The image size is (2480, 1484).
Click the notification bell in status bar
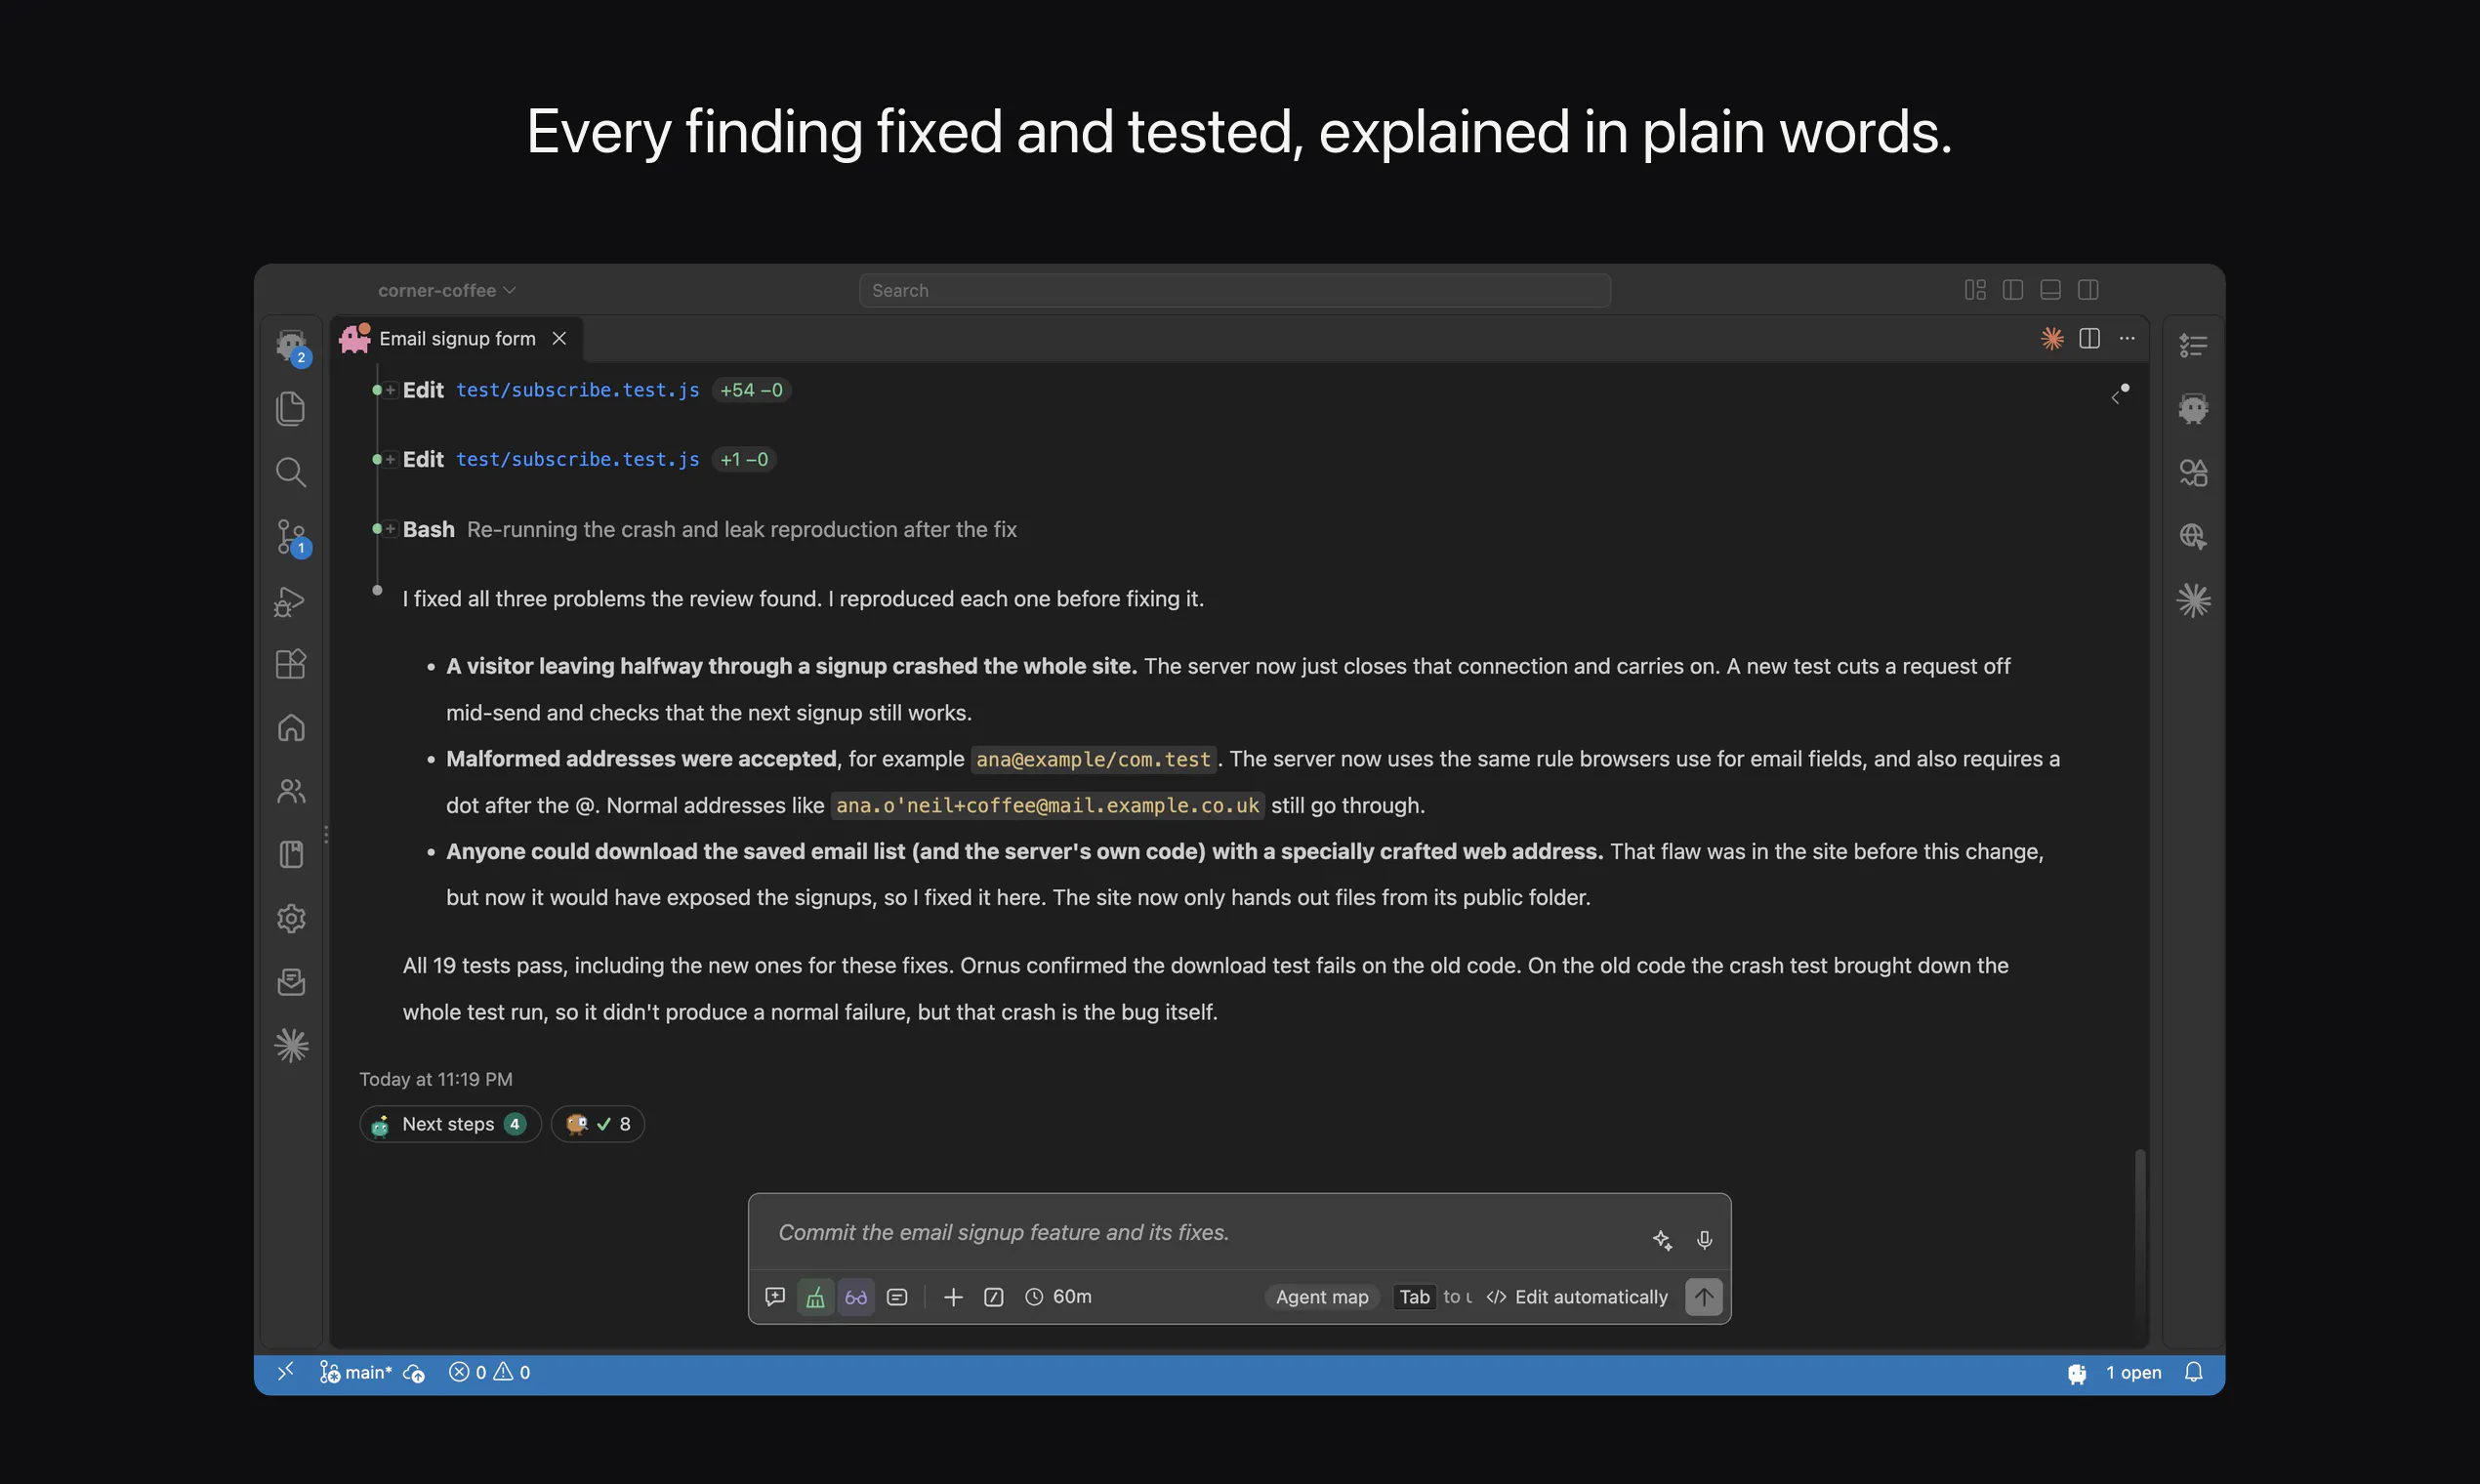(2193, 1372)
